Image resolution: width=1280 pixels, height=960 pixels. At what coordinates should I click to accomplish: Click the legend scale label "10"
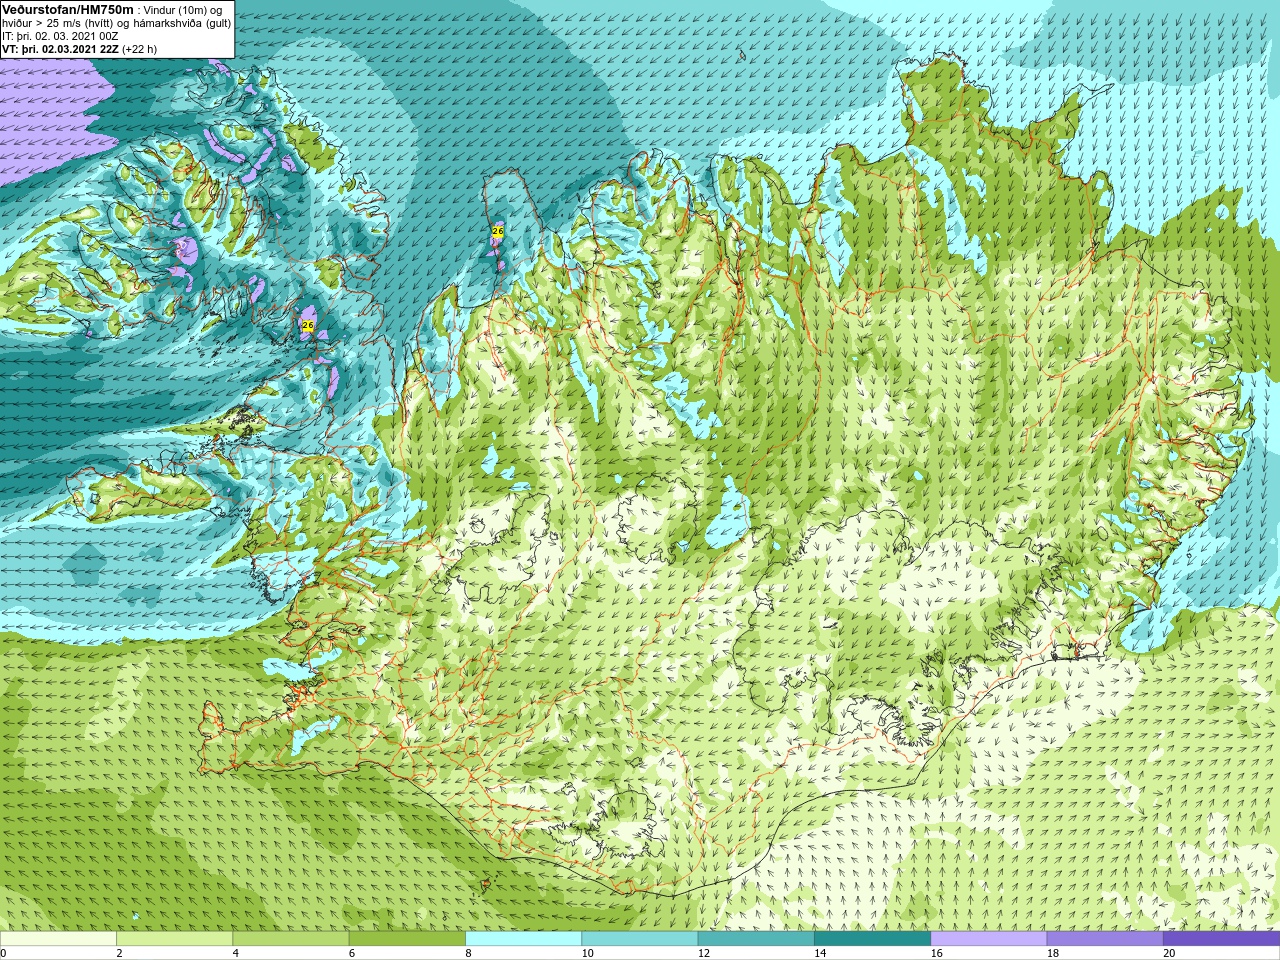[x=588, y=953]
